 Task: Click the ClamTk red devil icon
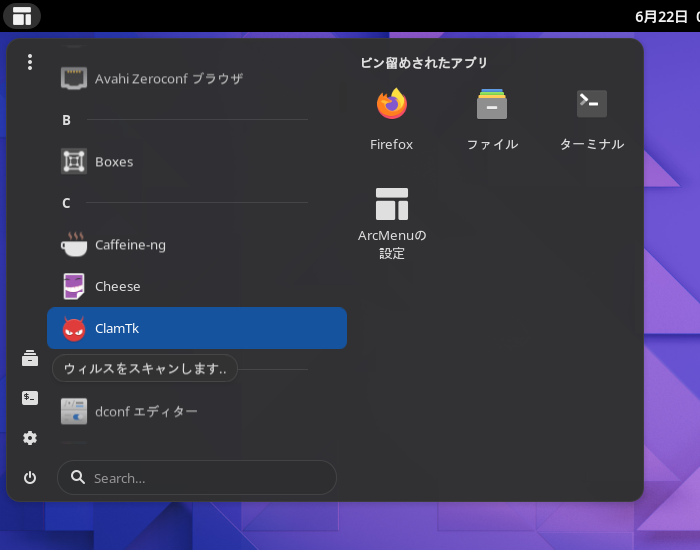point(74,329)
